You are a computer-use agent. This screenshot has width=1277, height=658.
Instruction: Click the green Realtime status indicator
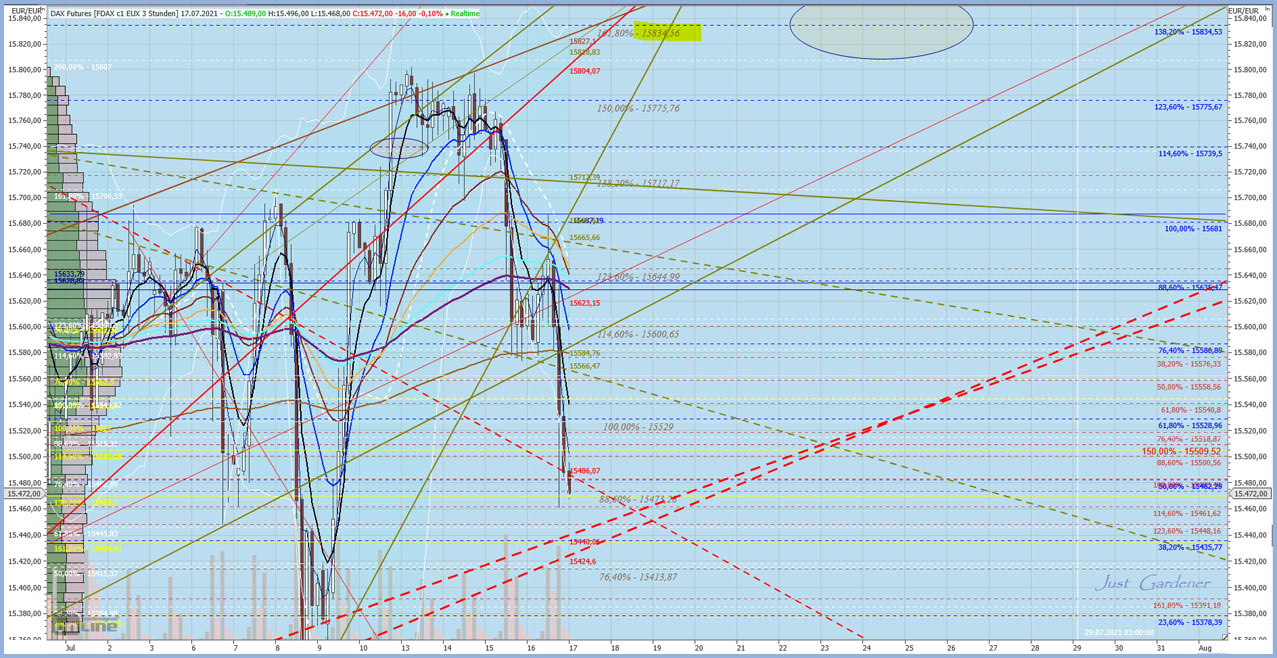(x=461, y=13)
